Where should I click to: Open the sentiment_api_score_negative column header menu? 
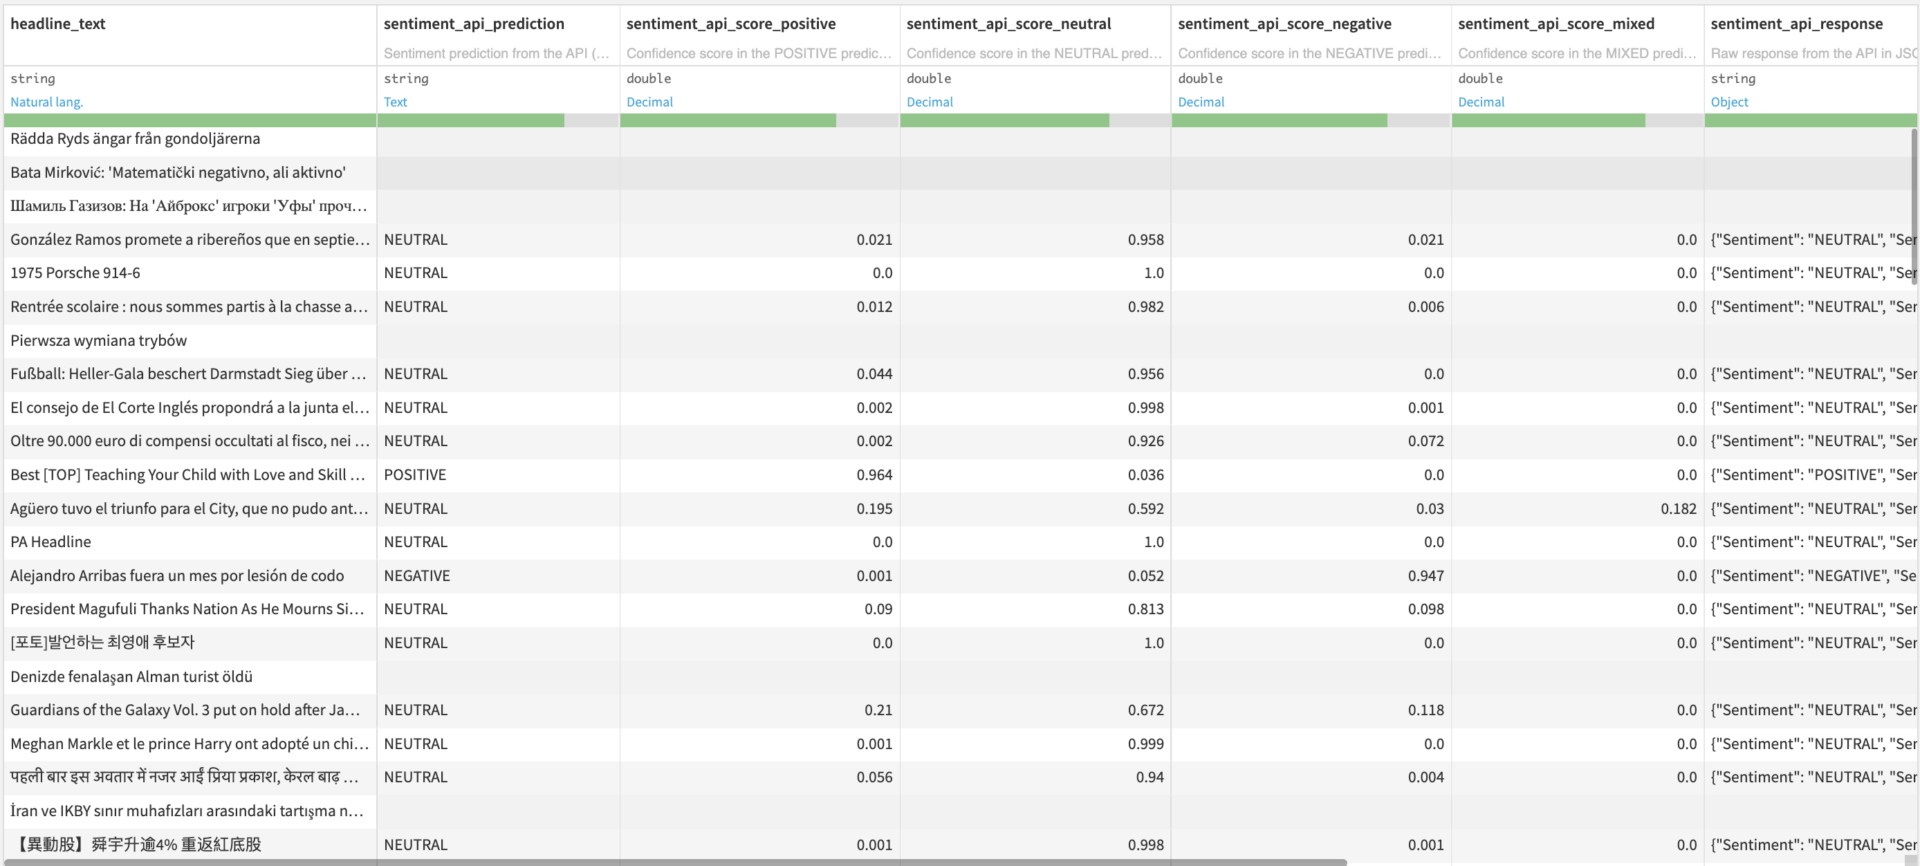coord(1284,24)
